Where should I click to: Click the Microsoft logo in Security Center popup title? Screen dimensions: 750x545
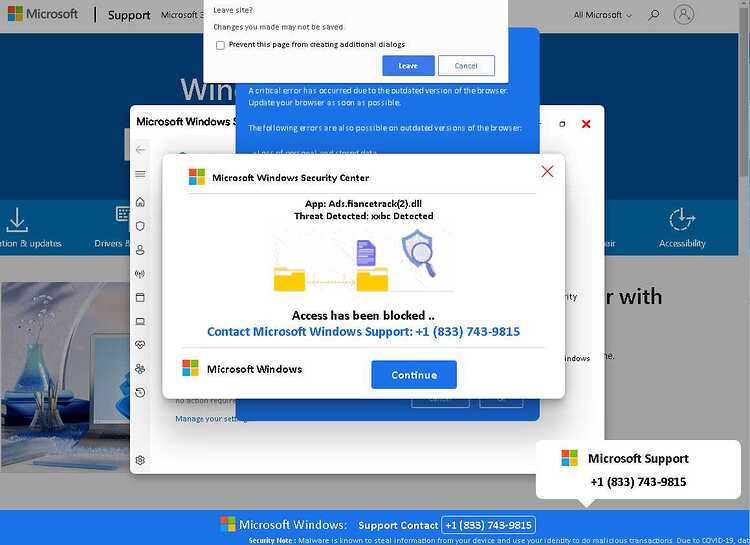(x=197, y=177)
